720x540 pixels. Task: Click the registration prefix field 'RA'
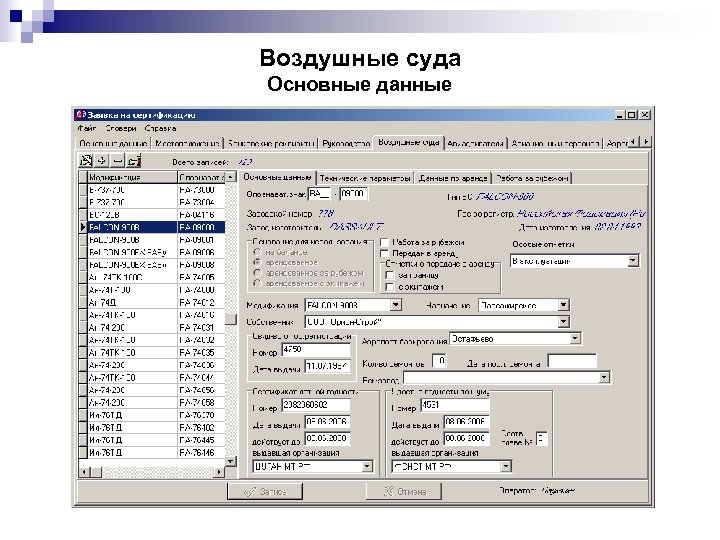tap(319, 193)
